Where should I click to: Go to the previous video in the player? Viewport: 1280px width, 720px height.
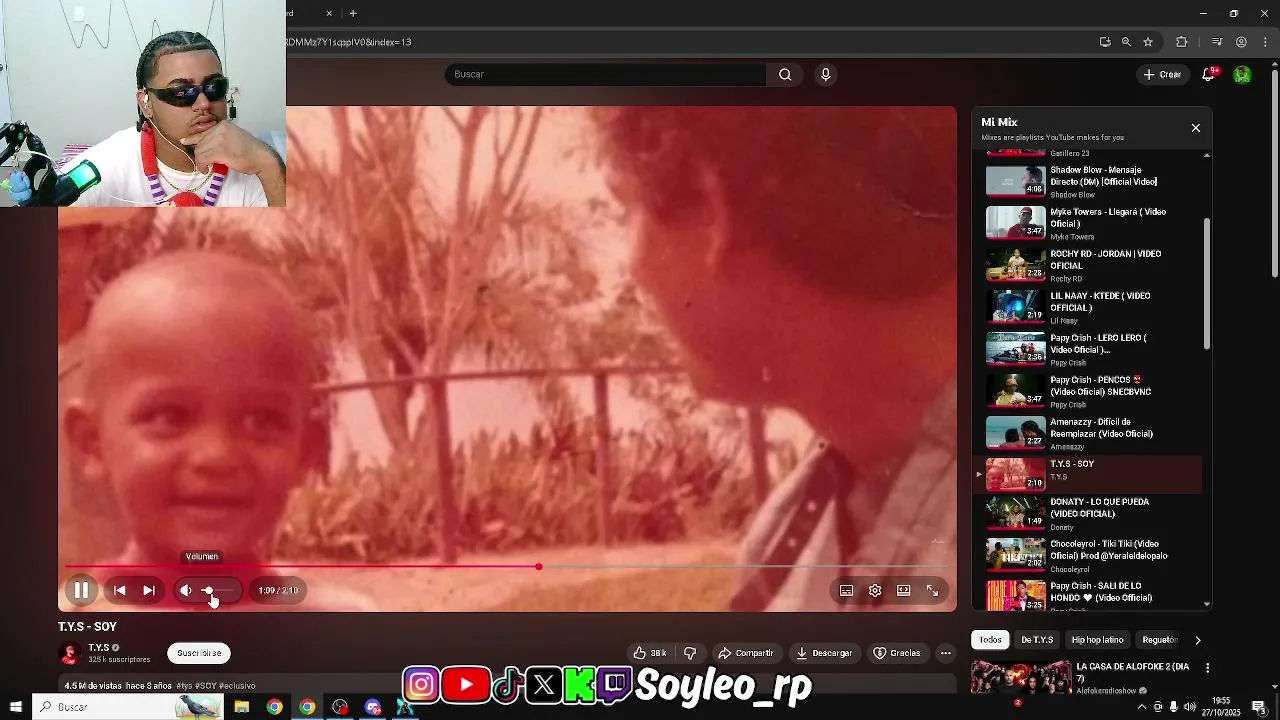119,590
